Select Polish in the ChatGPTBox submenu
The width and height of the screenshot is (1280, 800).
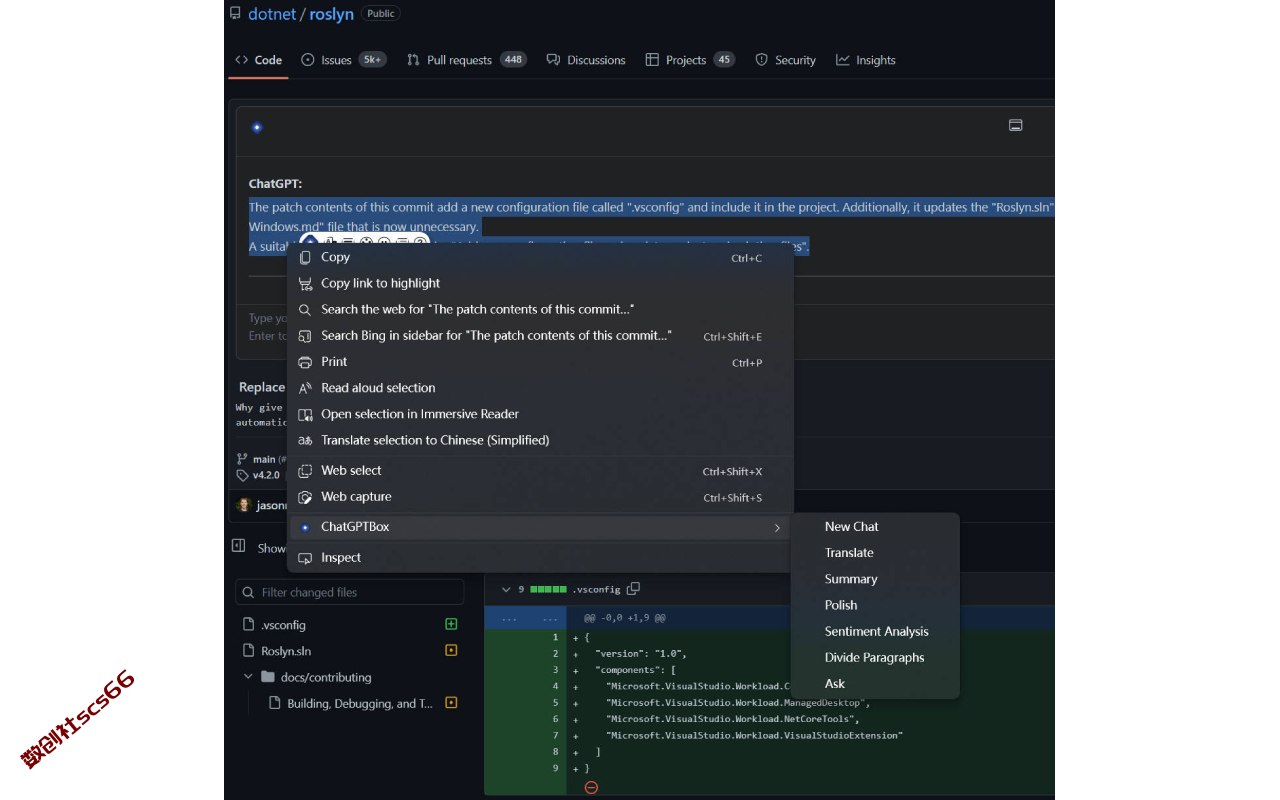coord(875,604)
